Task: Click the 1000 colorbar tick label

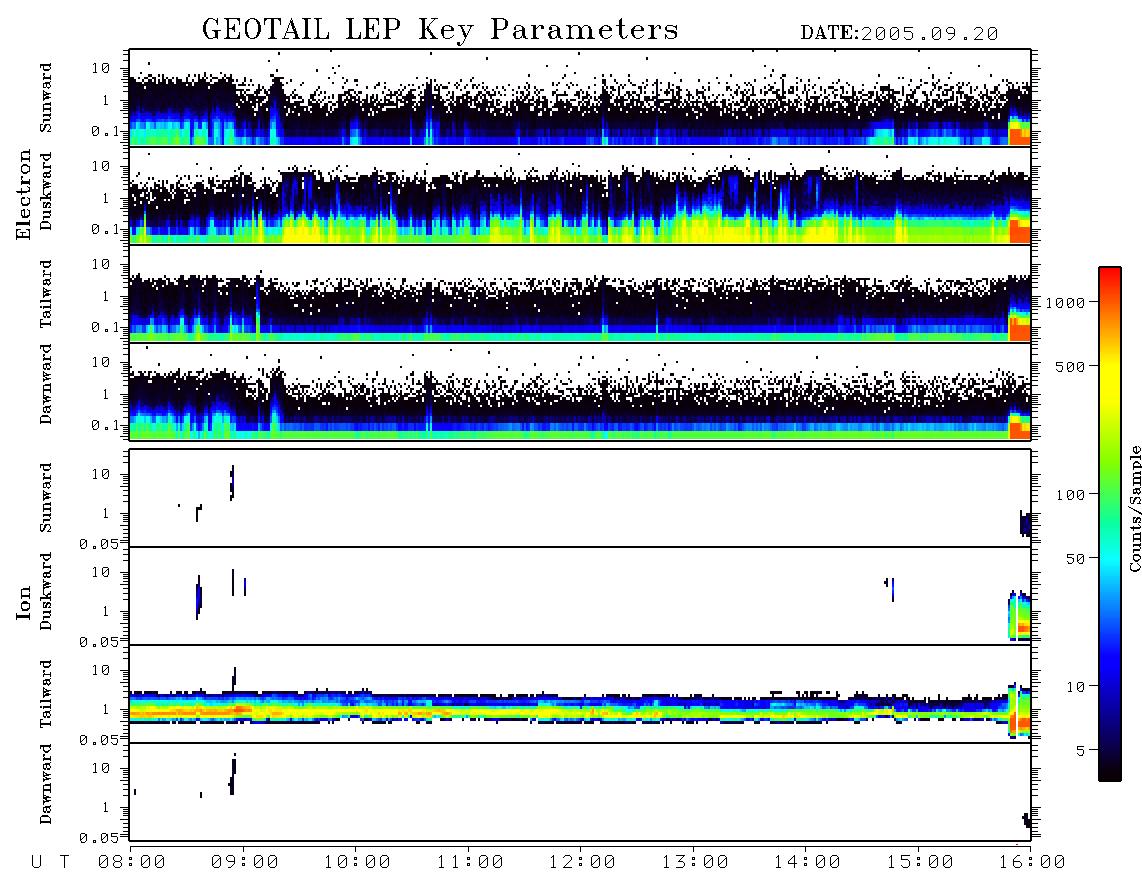Action: [x=1066, y=302]
